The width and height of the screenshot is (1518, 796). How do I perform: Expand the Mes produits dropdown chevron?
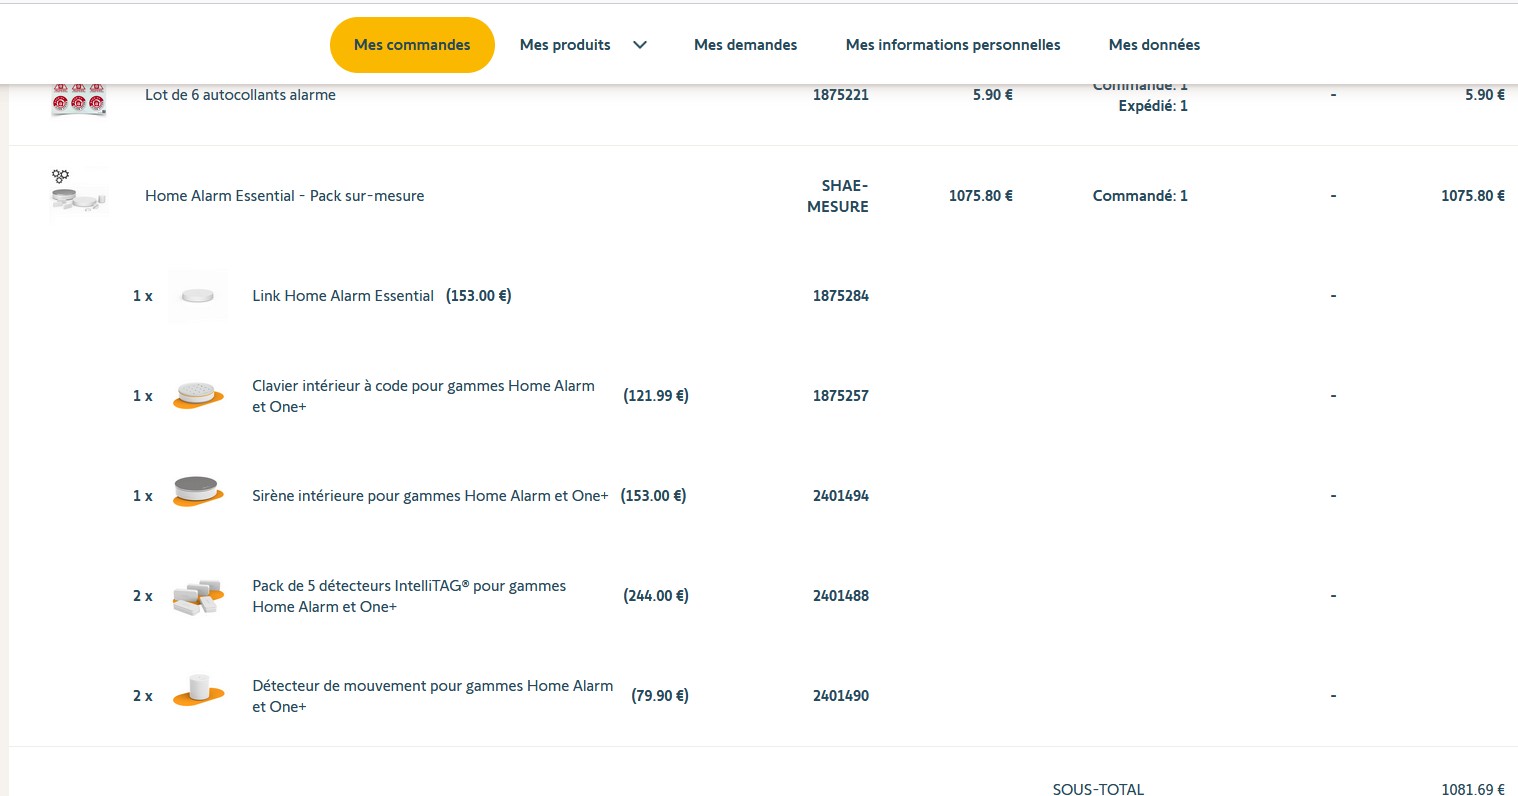coord(640,45)
